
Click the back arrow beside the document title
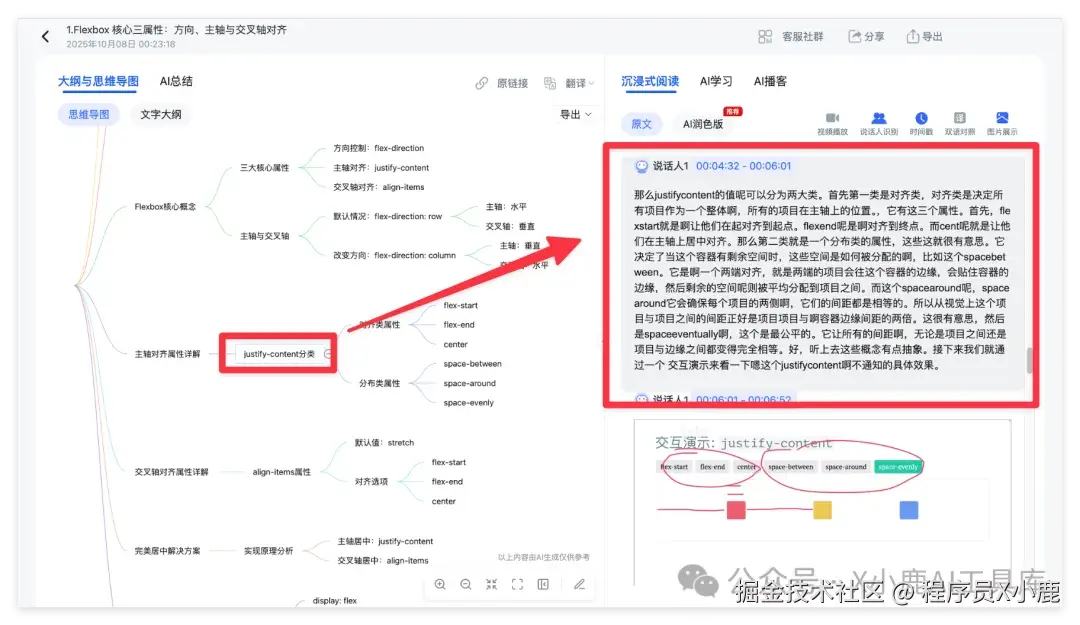[45, 35]
